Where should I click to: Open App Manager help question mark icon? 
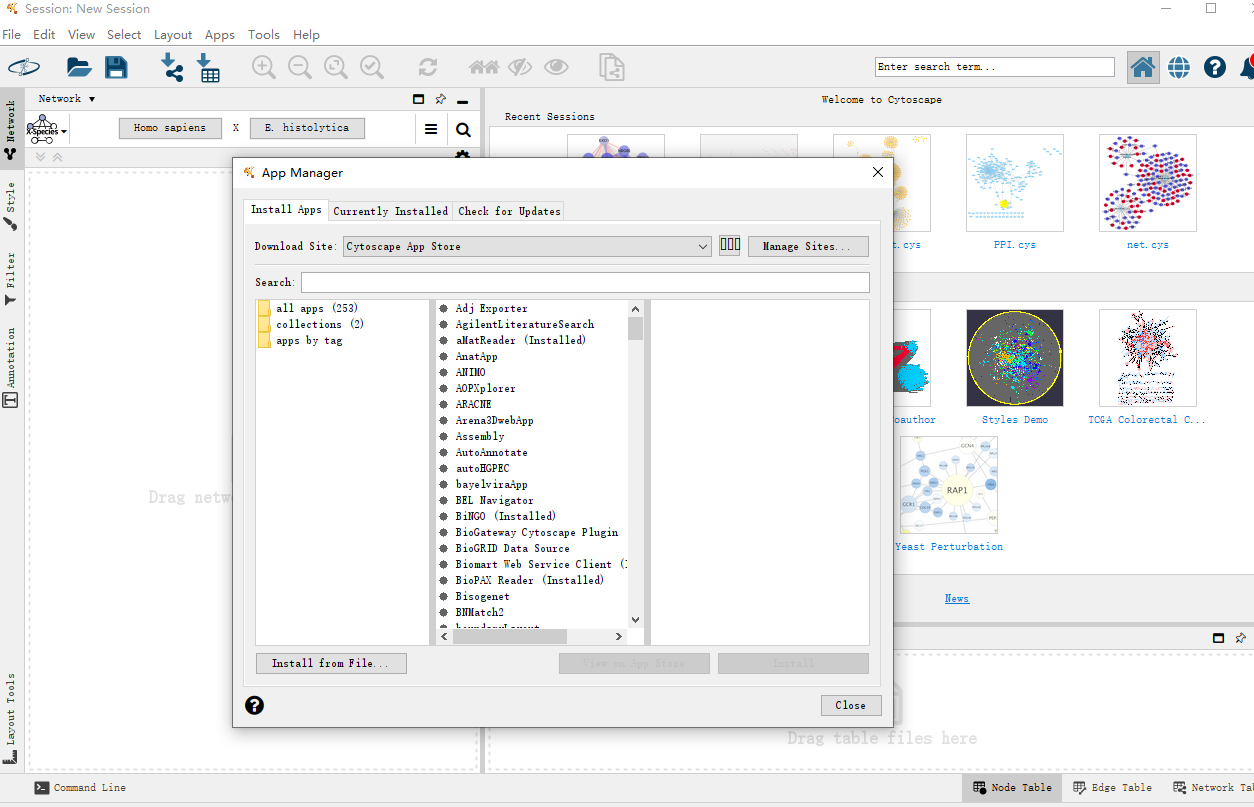[x=255, y=705]
